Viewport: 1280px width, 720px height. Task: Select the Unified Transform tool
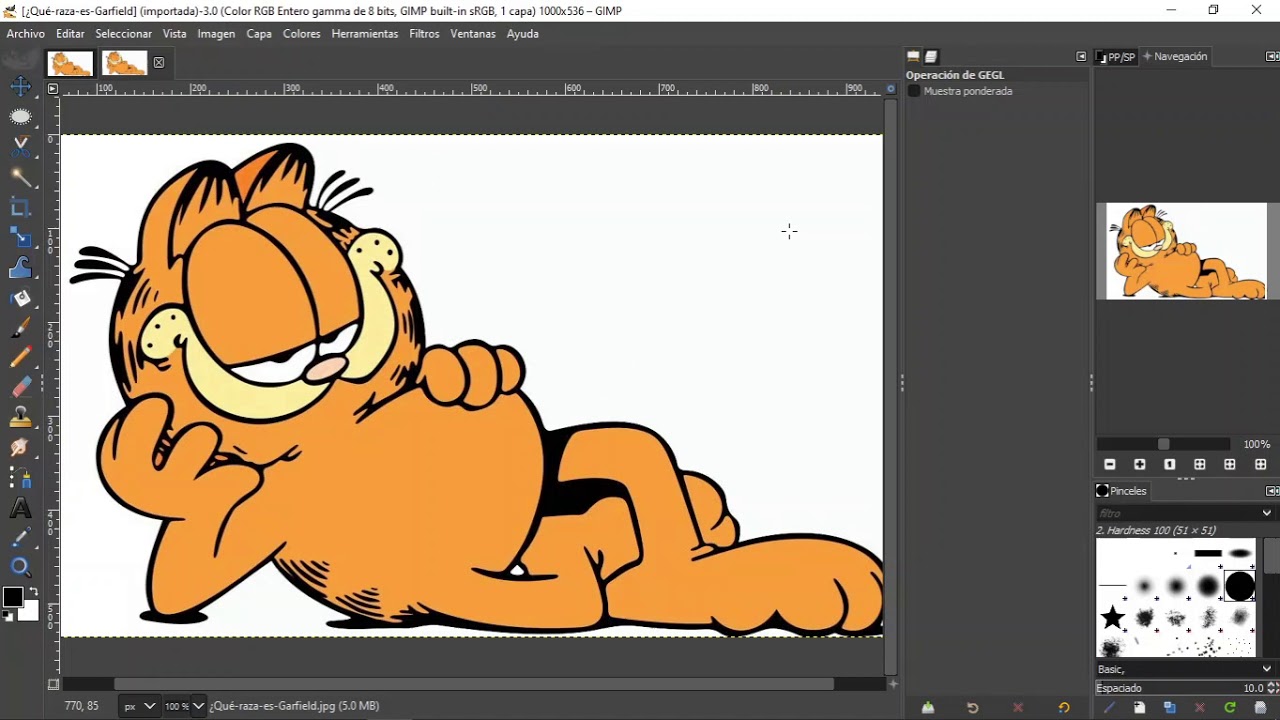[20, 237]
